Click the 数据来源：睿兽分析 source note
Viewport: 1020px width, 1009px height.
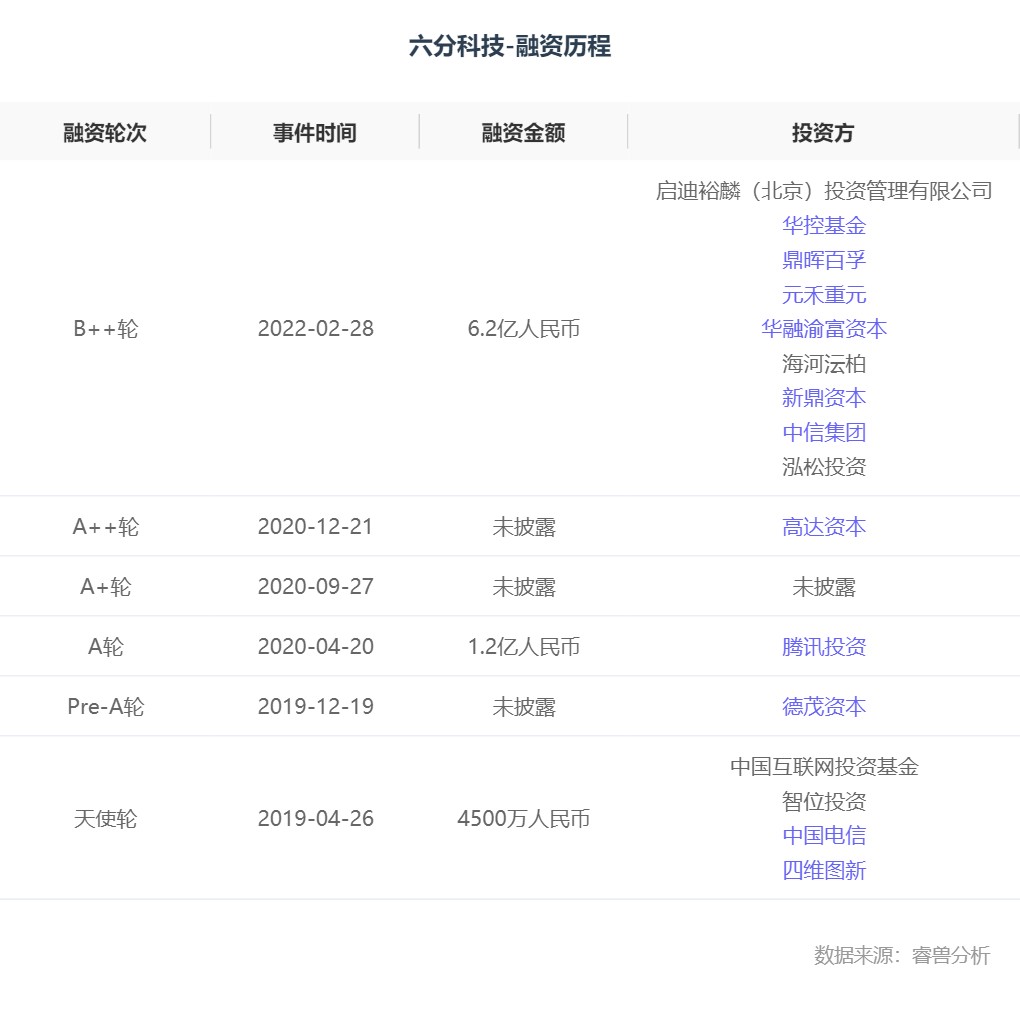902,955
